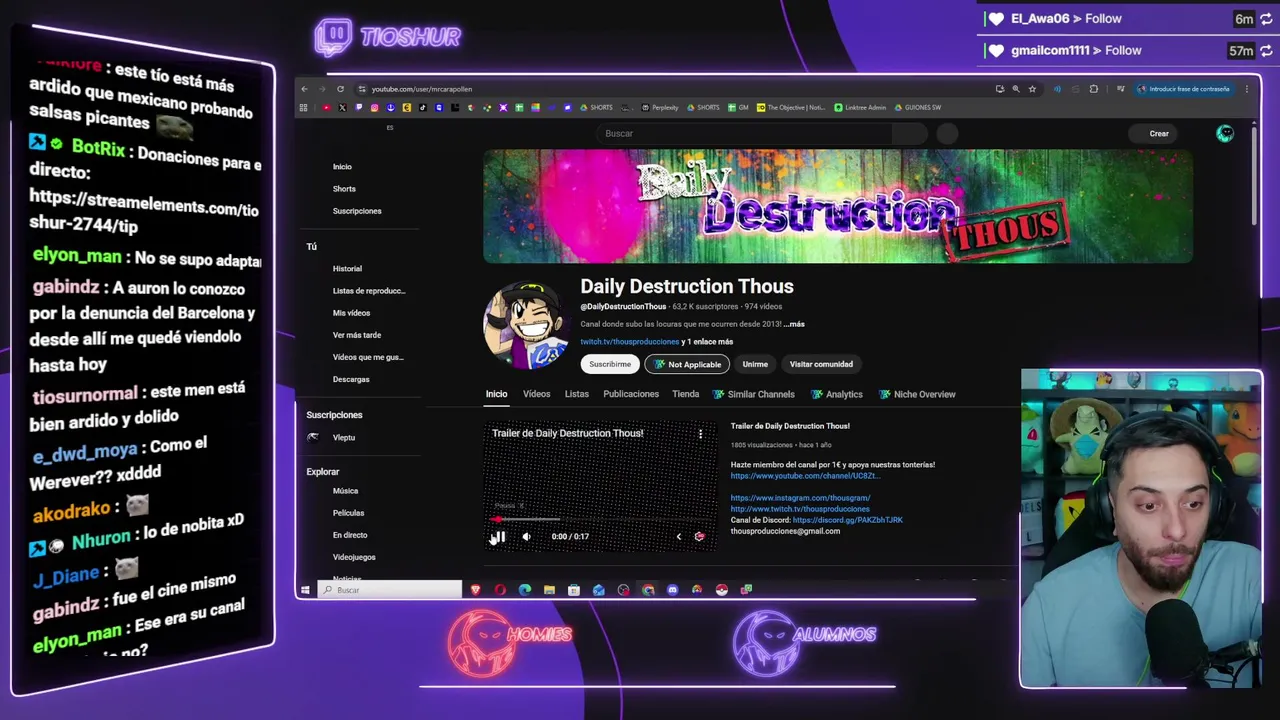The height and width of the screenshot is (720, 1280).
Task: Switch to the Listas channel tab
Action: [577, 394]
